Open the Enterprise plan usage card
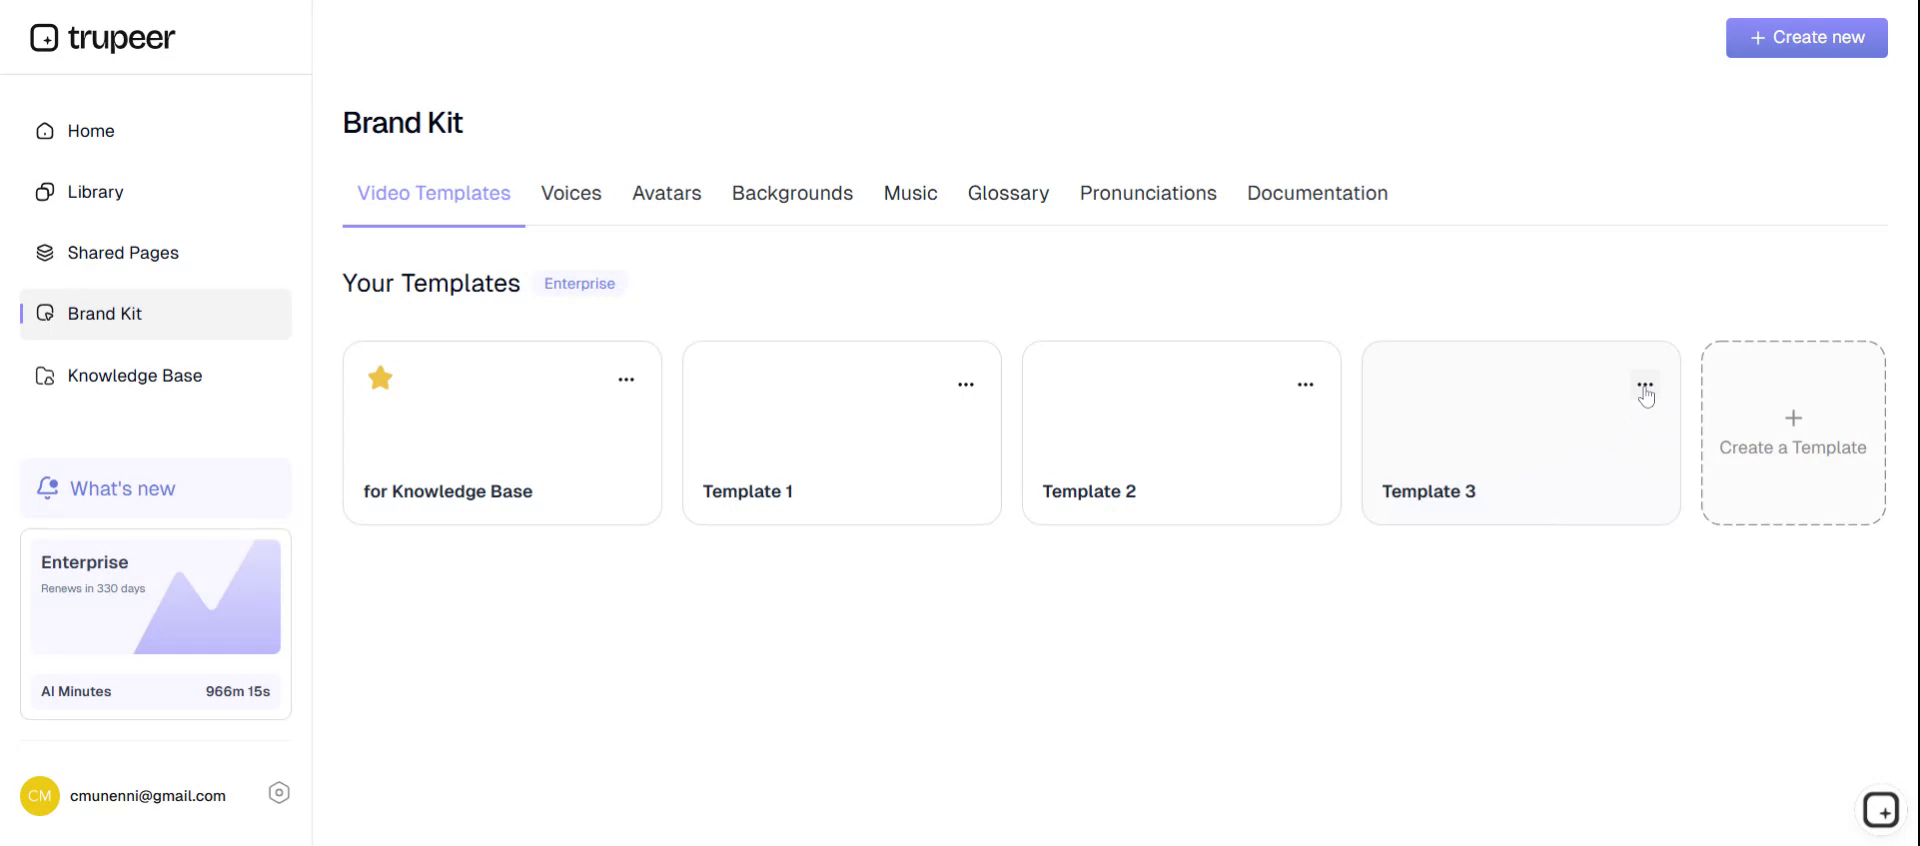The height and width of the screenshot is (846, 1920). [156, 624]
